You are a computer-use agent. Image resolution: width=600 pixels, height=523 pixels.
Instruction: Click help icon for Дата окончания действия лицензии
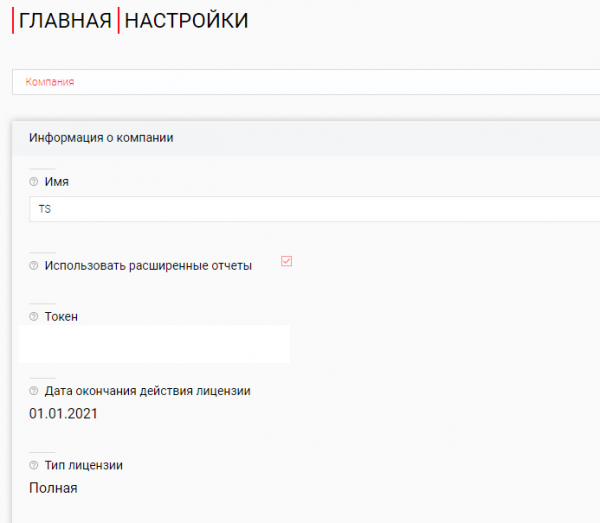pos(33,391)
